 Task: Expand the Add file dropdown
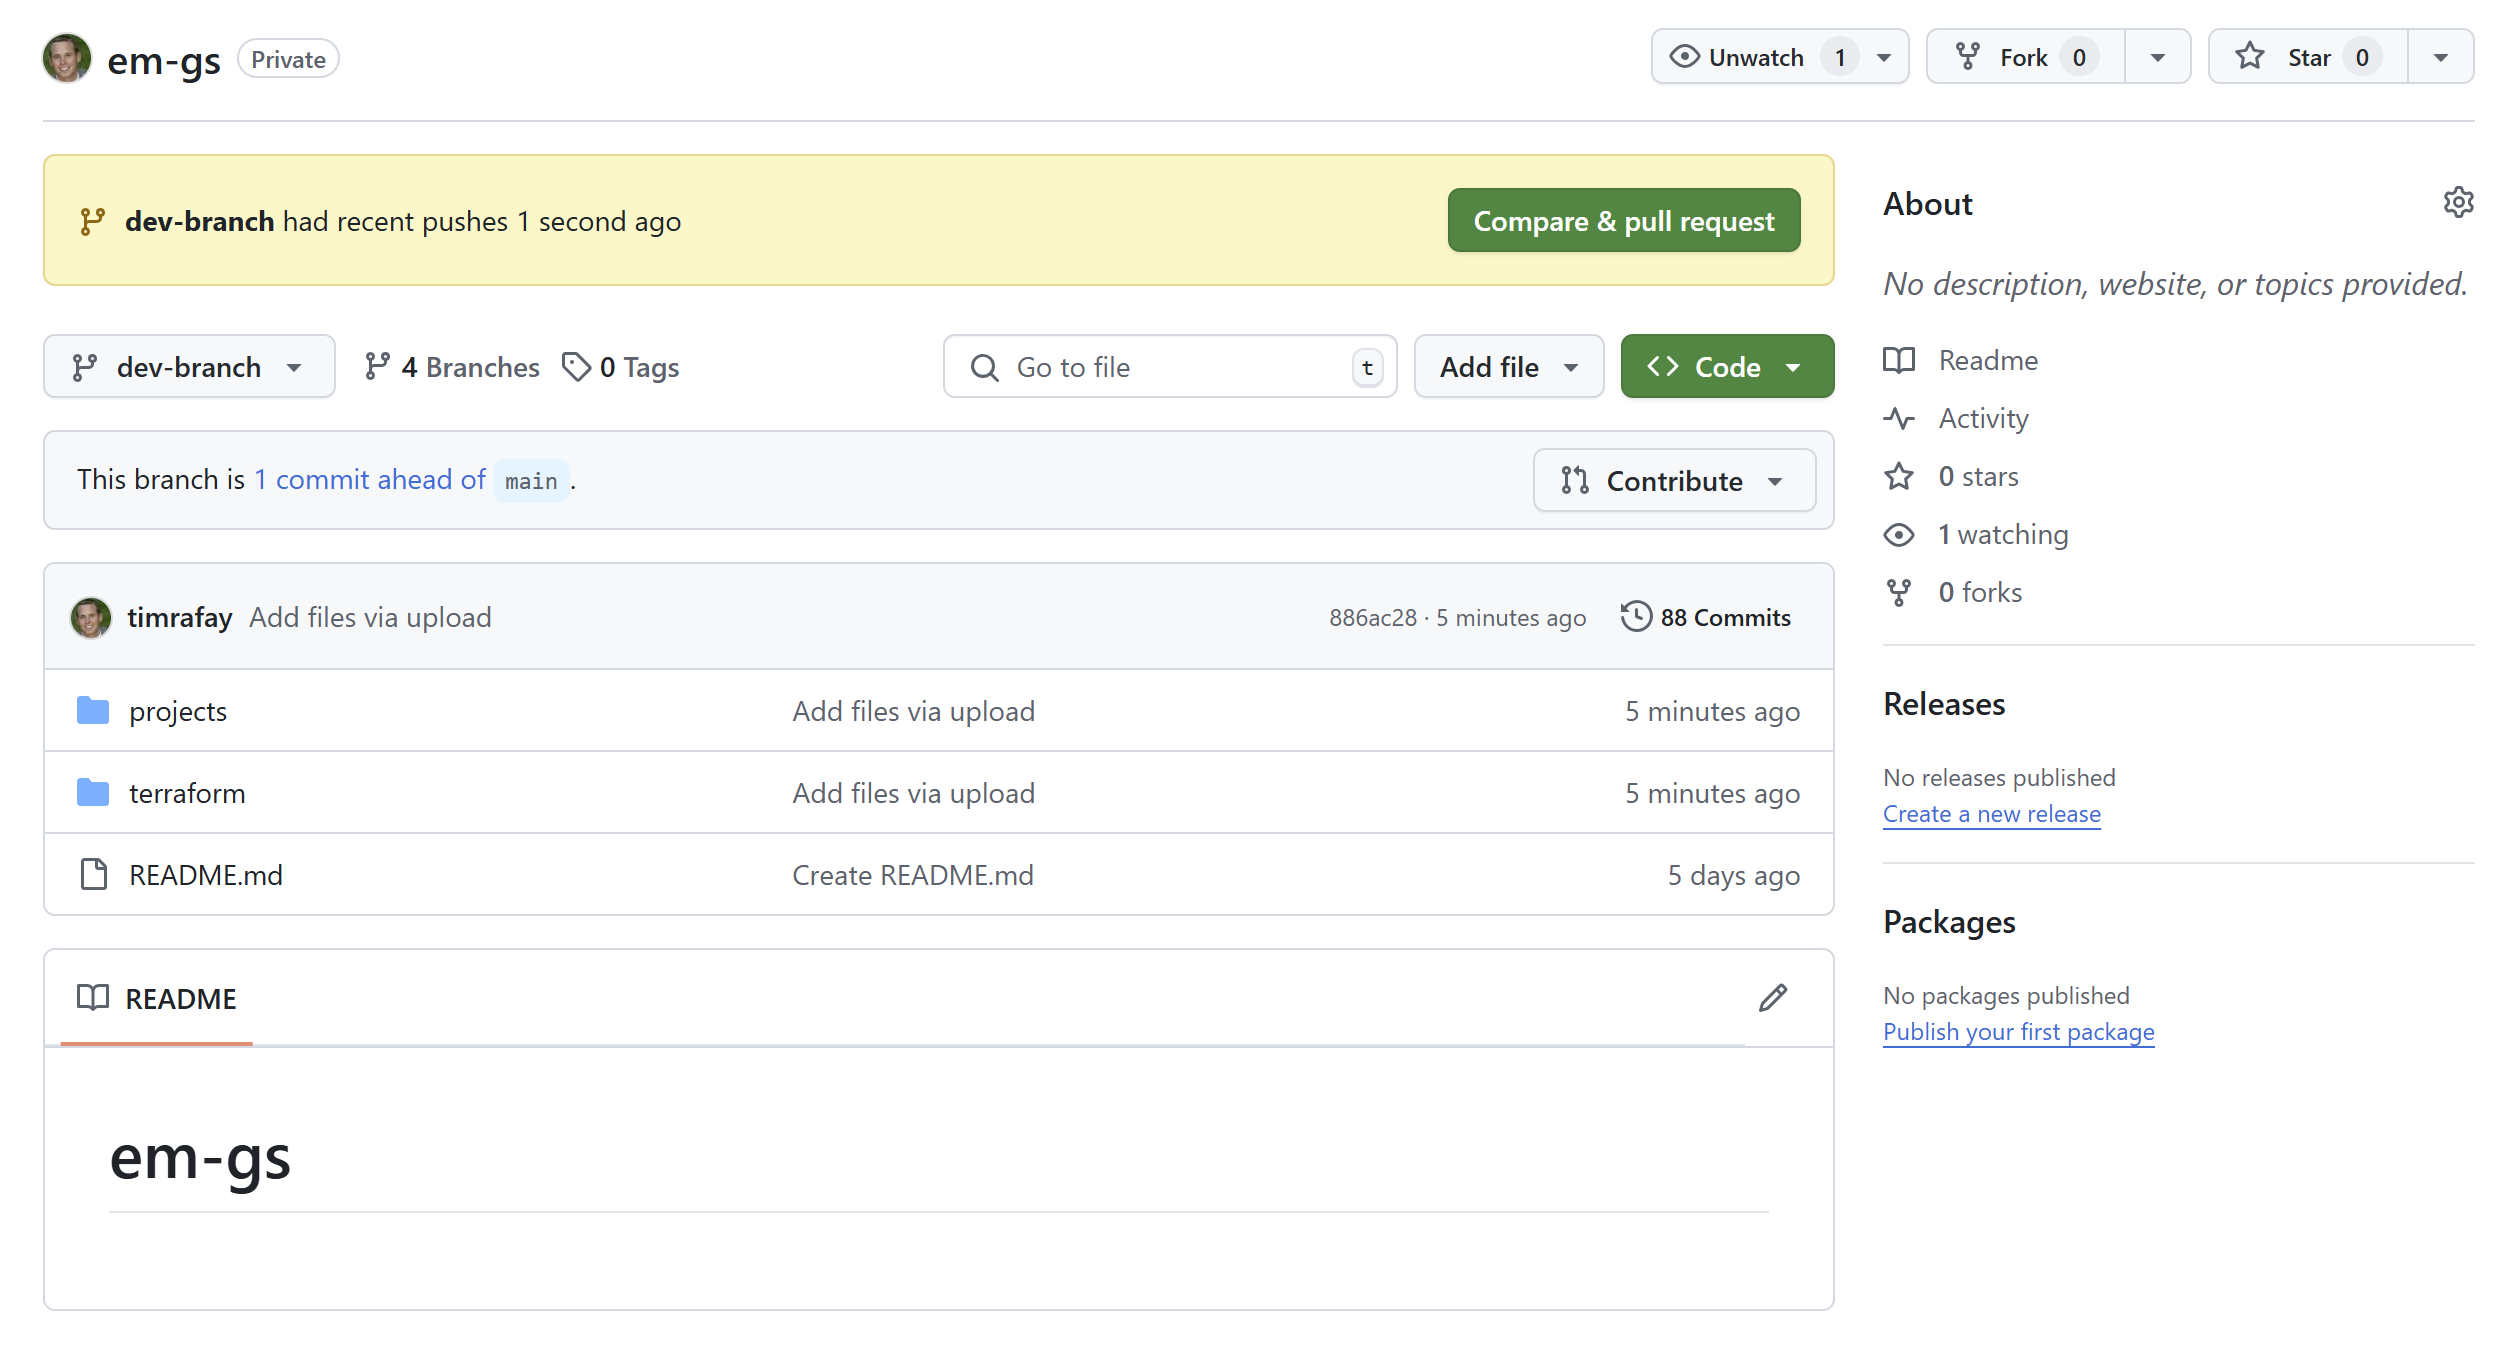[x=1507, y=367]
